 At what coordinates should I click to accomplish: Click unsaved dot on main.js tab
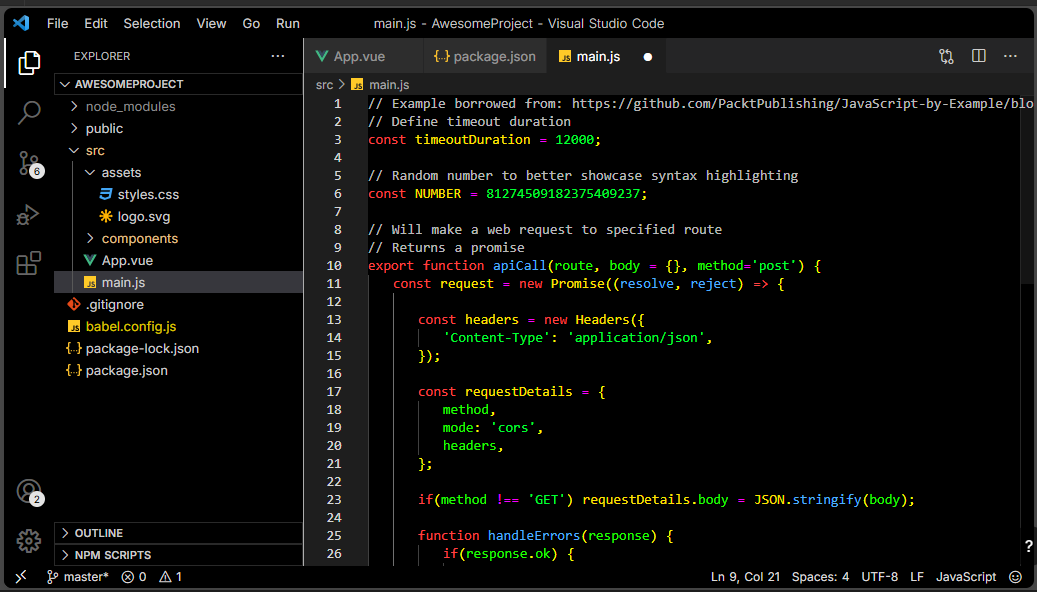point(648,57)
